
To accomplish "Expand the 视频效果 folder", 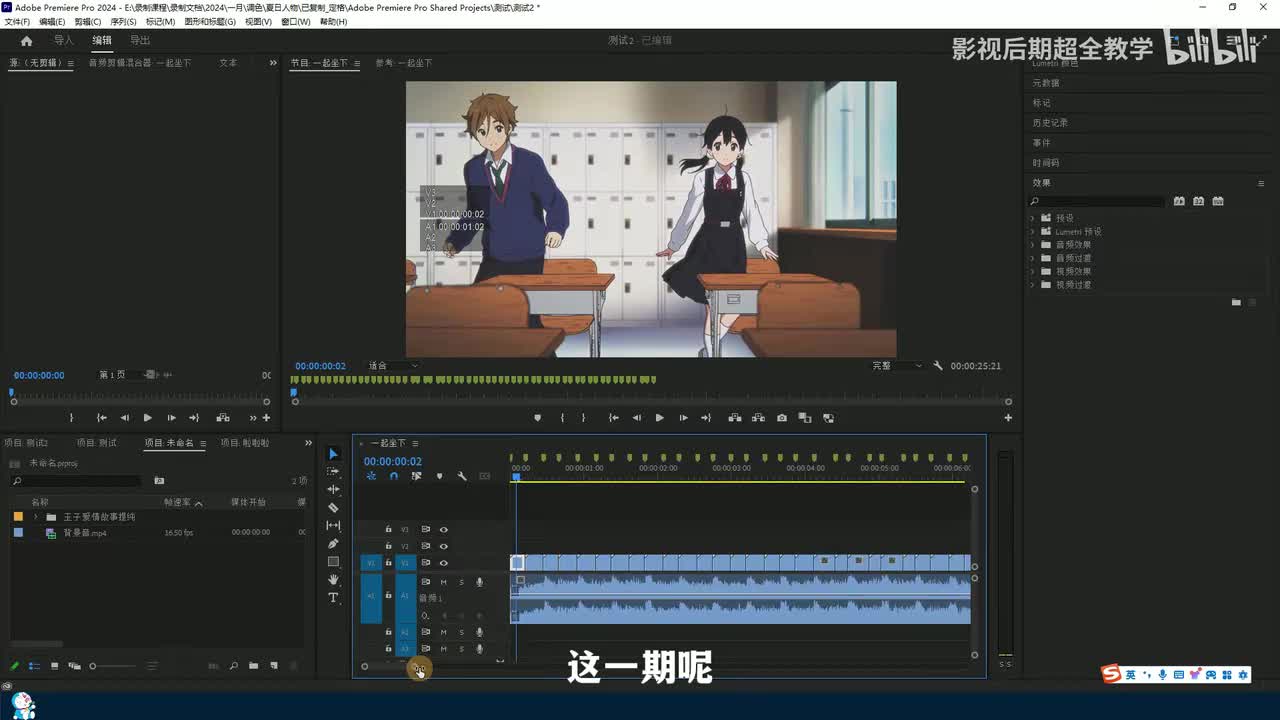I will (x=1033, y=272).
